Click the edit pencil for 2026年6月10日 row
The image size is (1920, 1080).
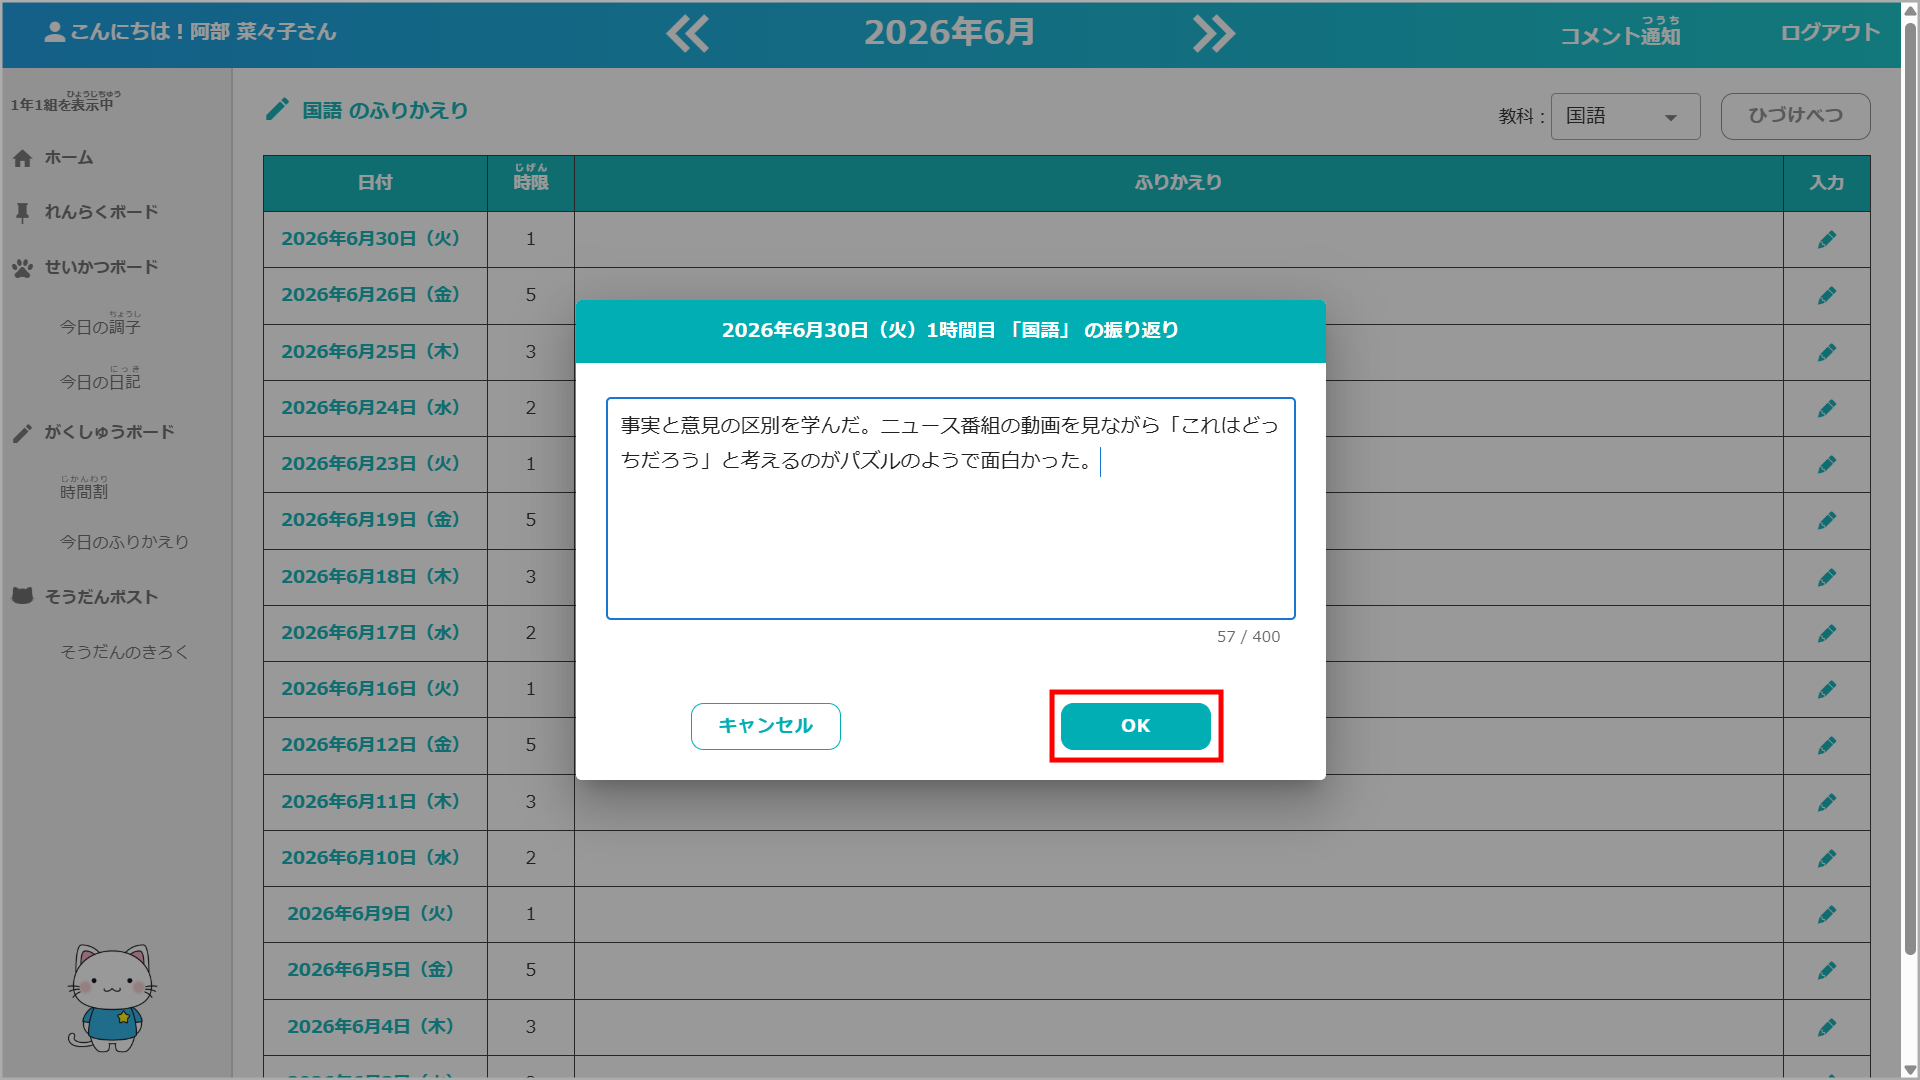click(x=1827, y=858)
